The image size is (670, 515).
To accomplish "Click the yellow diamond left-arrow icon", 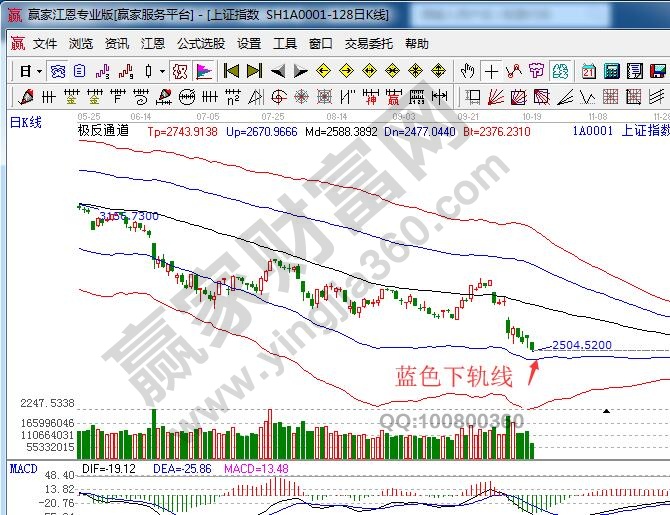I will (324, 71).
